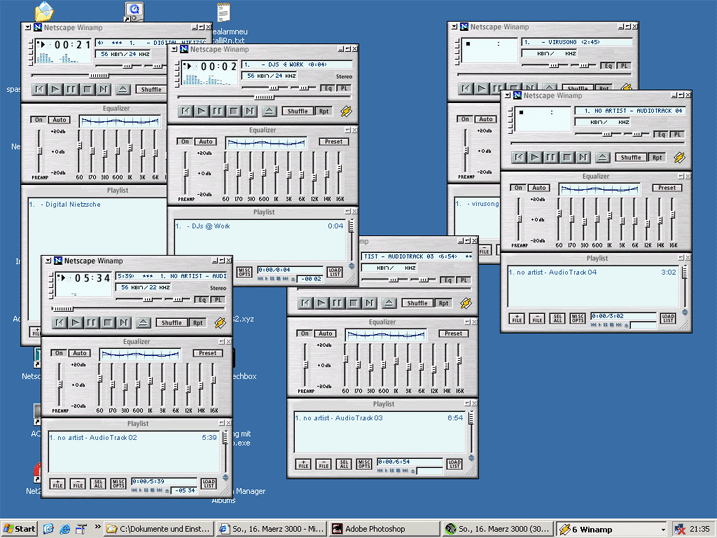The width and height of the screenshot is (717, 538).
Task: Toggle Eq window button in AudioTrack 02 player
Action: tap(202, 299)
